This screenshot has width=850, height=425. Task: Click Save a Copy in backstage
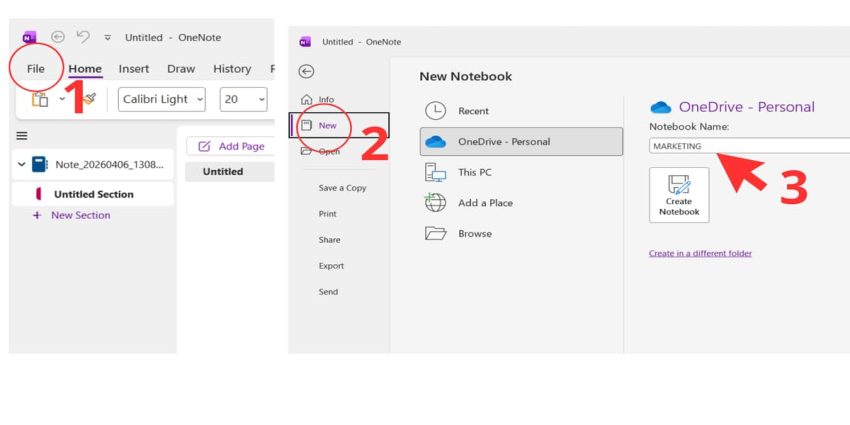[x=342, y=188]
